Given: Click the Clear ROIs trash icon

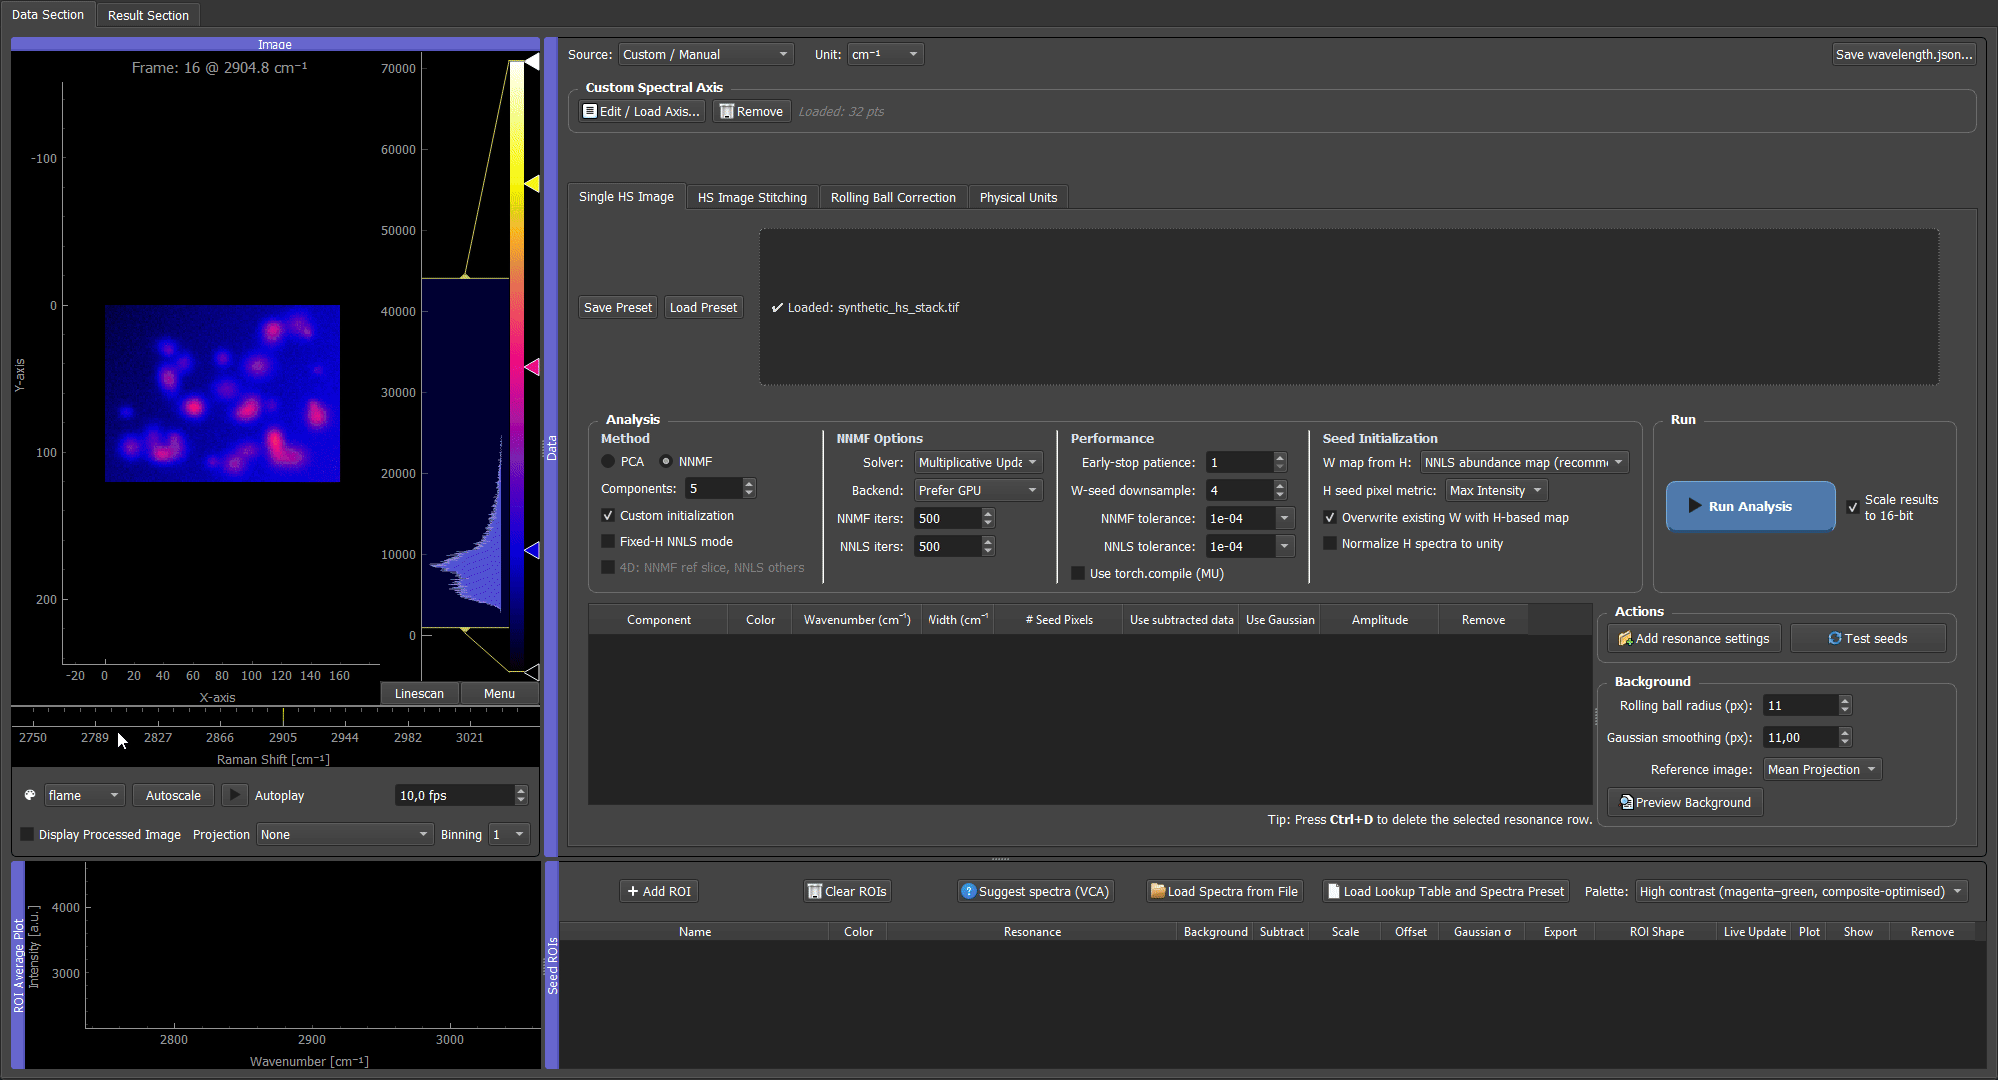Looking at the screenshot, I should (814, 891).
